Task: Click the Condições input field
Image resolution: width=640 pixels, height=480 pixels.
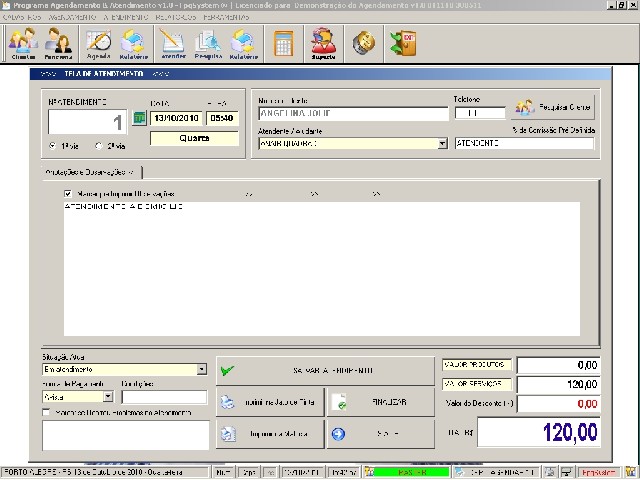Action: [164, 397]
